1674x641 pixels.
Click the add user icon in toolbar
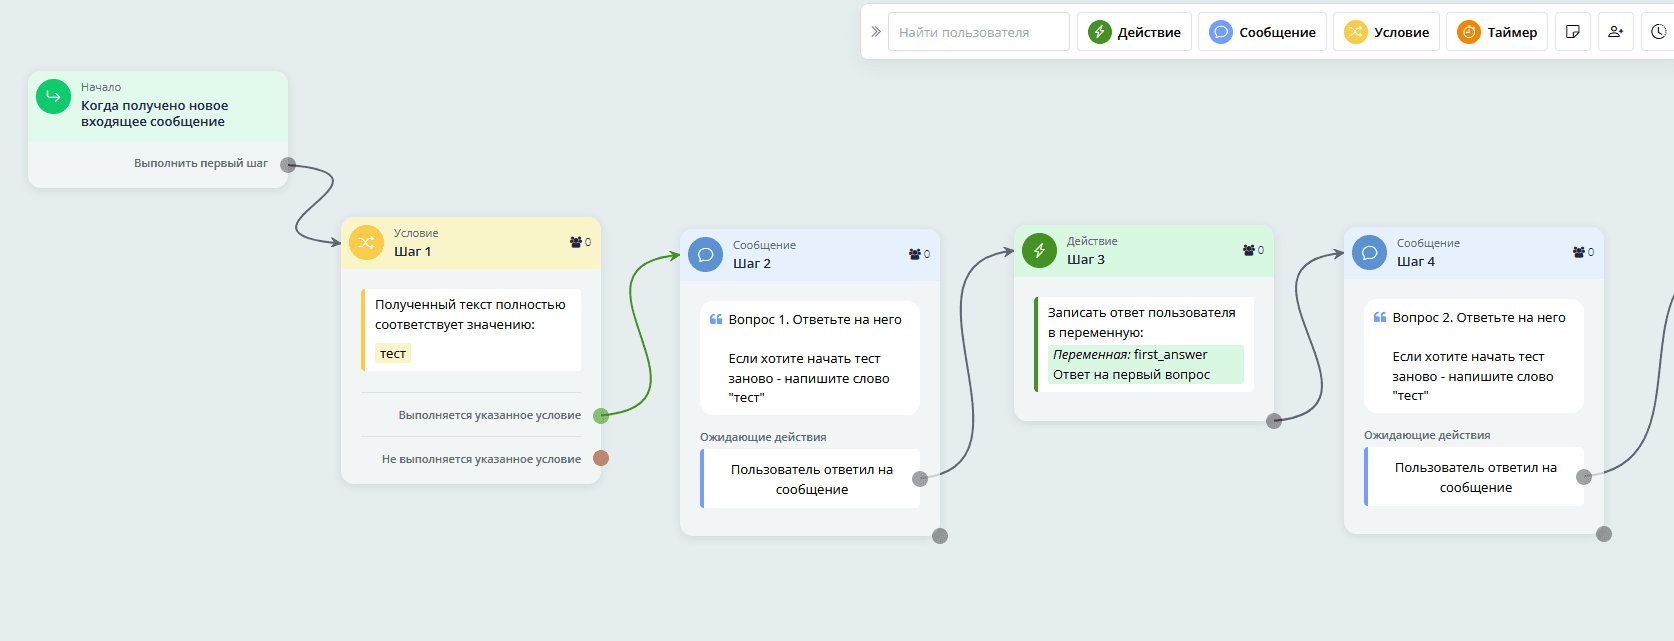1616,32
